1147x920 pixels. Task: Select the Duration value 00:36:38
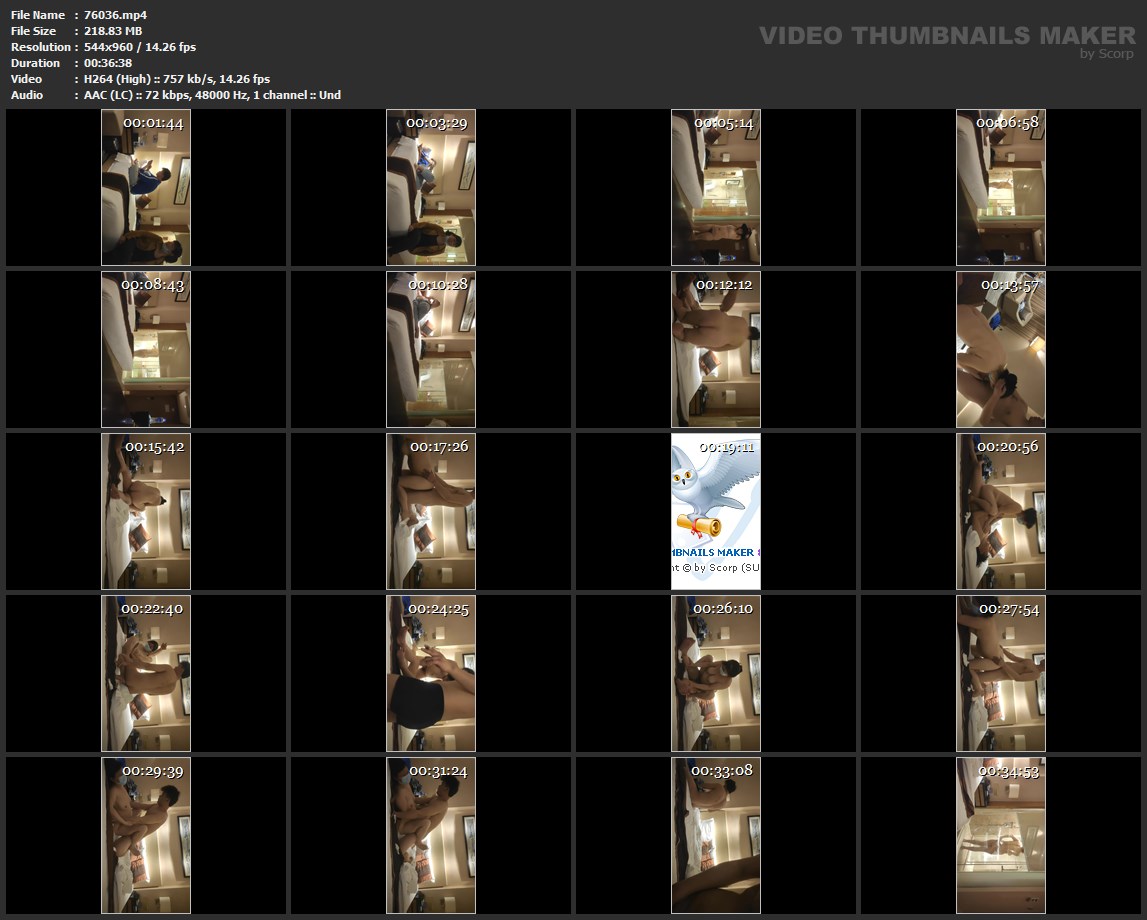pos(108,63)
